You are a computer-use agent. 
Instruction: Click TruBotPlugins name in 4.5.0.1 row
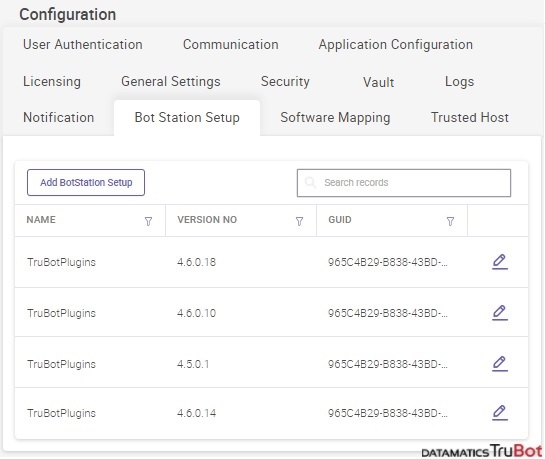tap(61, 364)
